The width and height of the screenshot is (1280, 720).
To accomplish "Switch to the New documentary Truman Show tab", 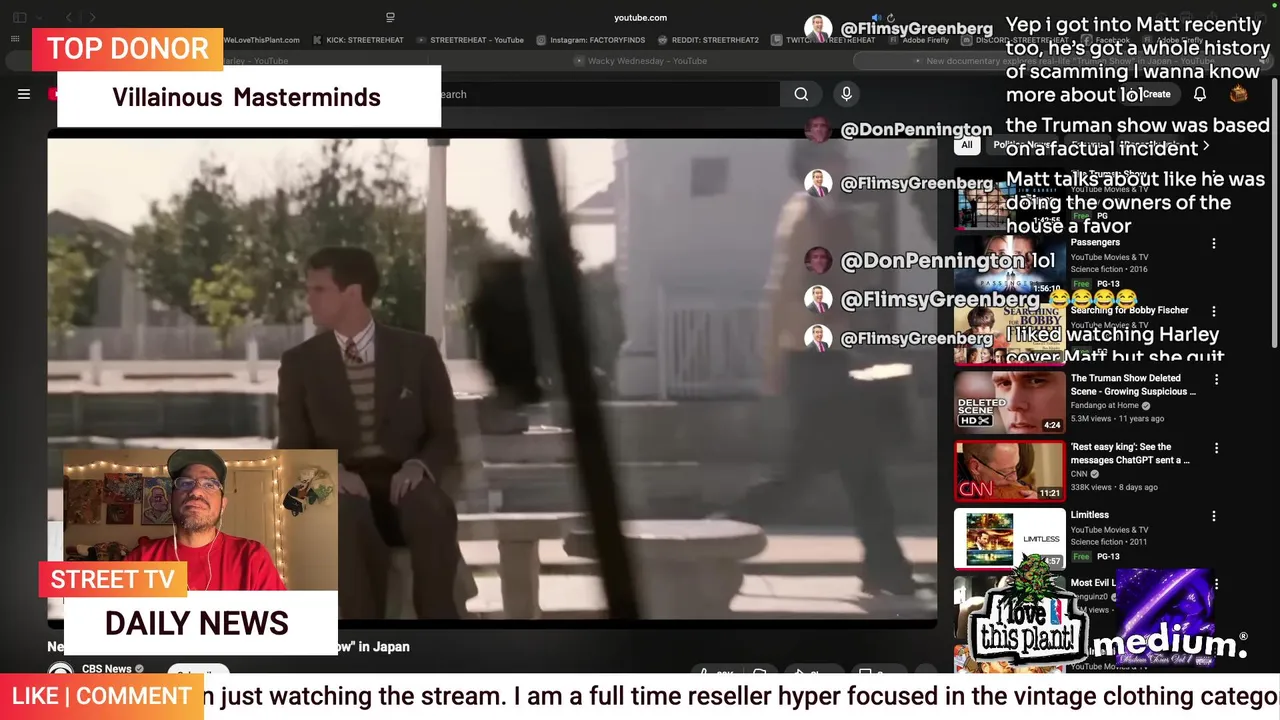I will tap(1065, 61).
